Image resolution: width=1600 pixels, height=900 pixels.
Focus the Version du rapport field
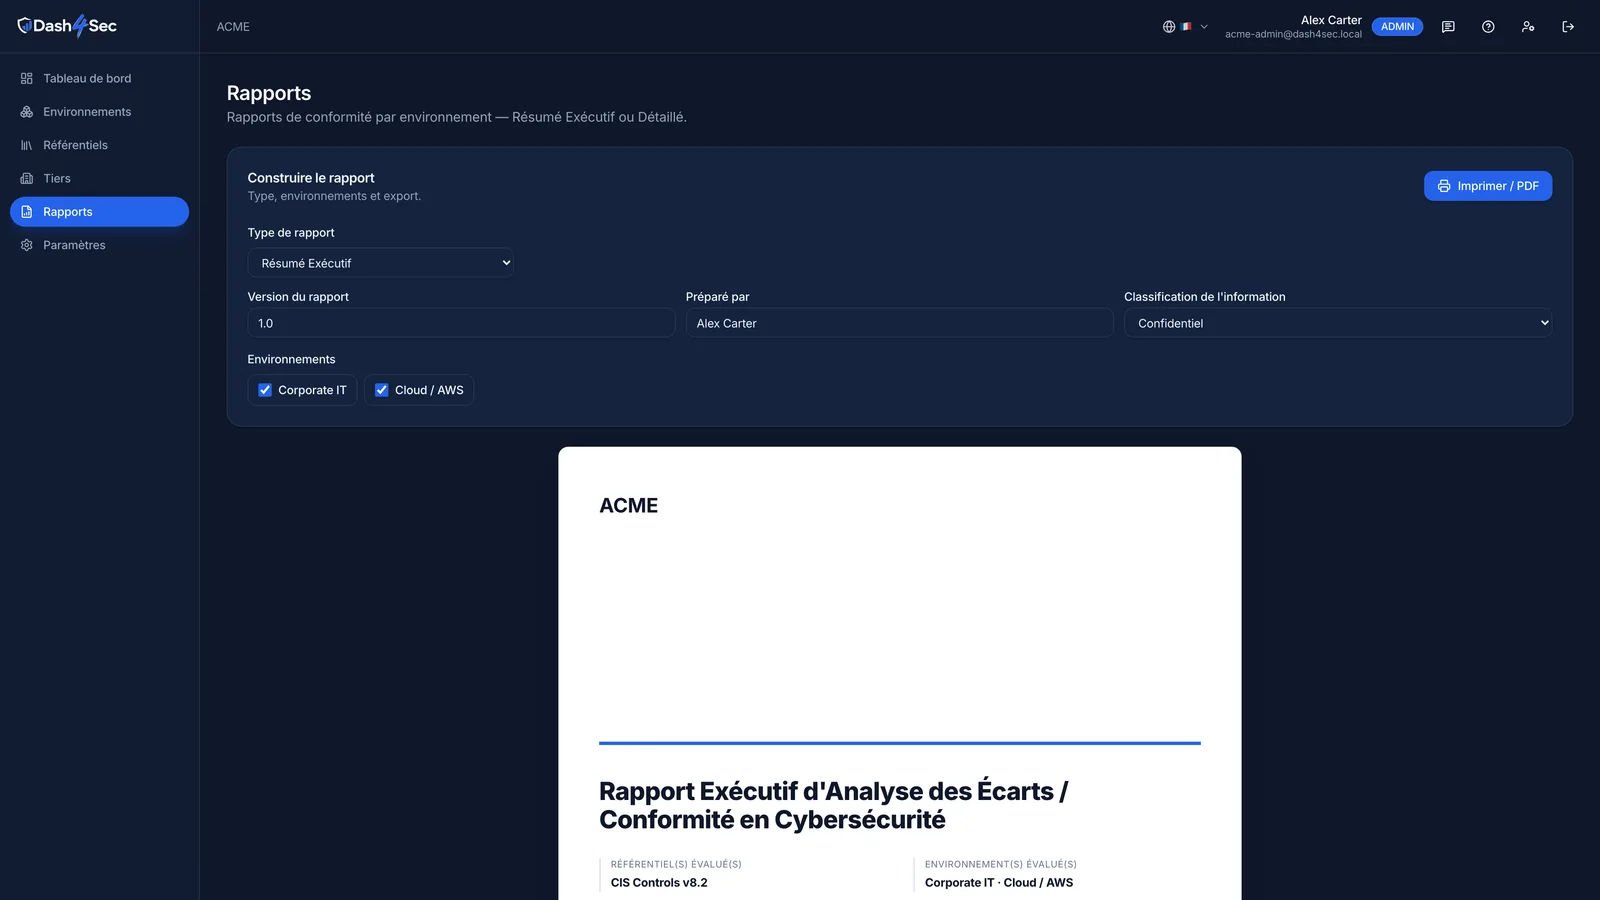461,323
